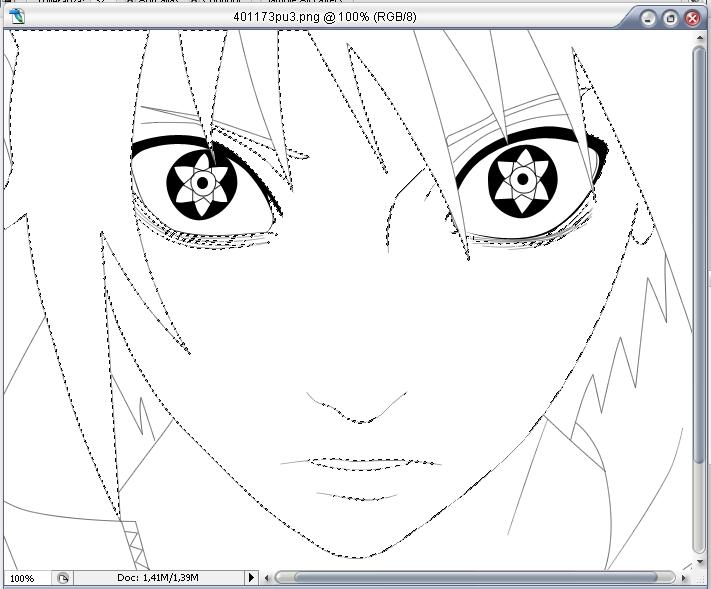Click the status bar preview icon beside 100%

point(63,578)
